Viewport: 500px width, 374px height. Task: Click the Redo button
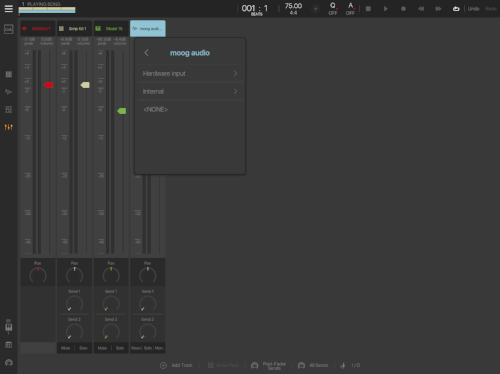pos(491,9)
